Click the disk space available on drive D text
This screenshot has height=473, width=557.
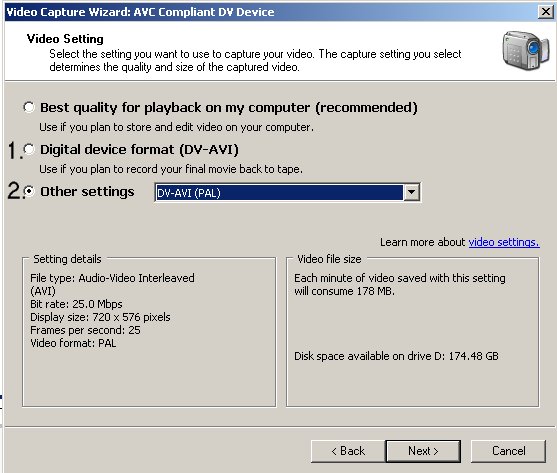396,356
